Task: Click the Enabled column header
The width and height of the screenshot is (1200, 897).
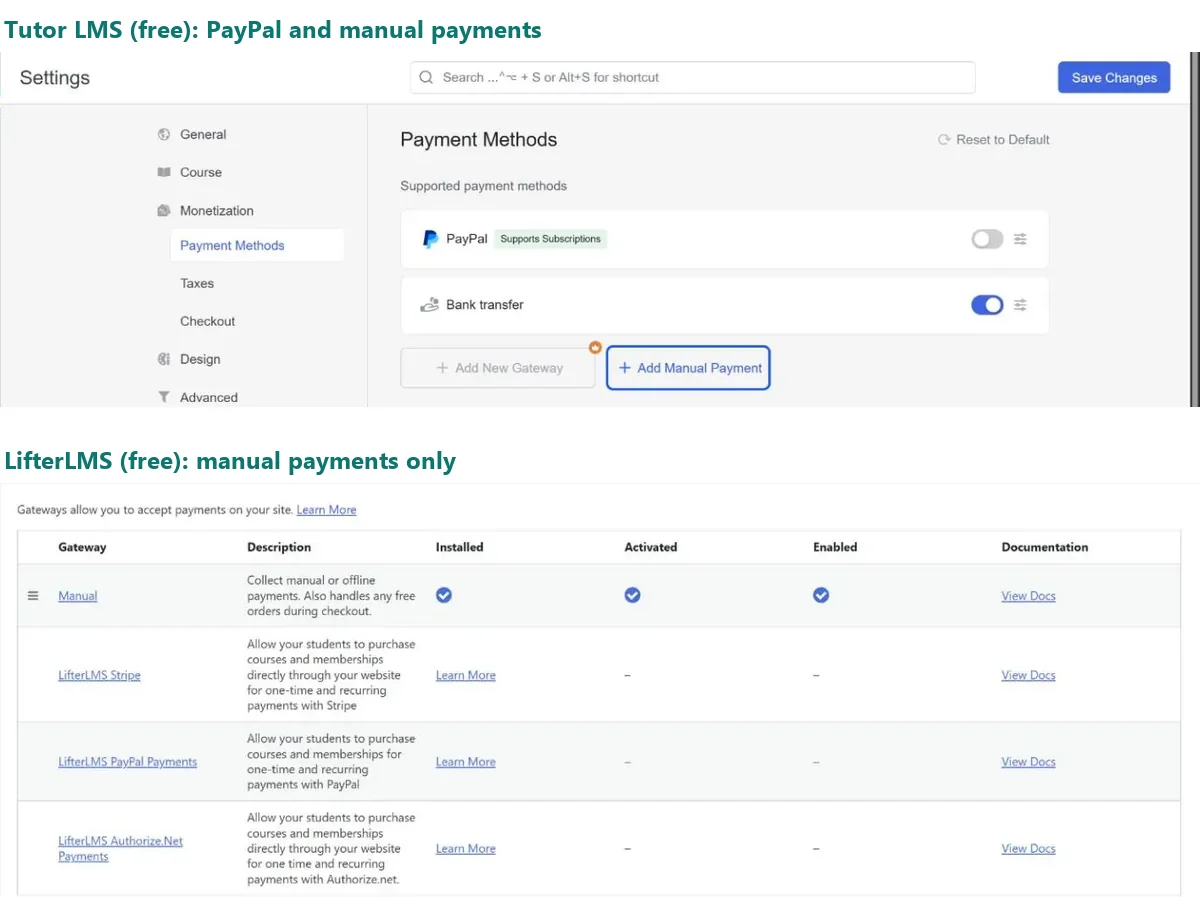Action: tap(835, 547)
